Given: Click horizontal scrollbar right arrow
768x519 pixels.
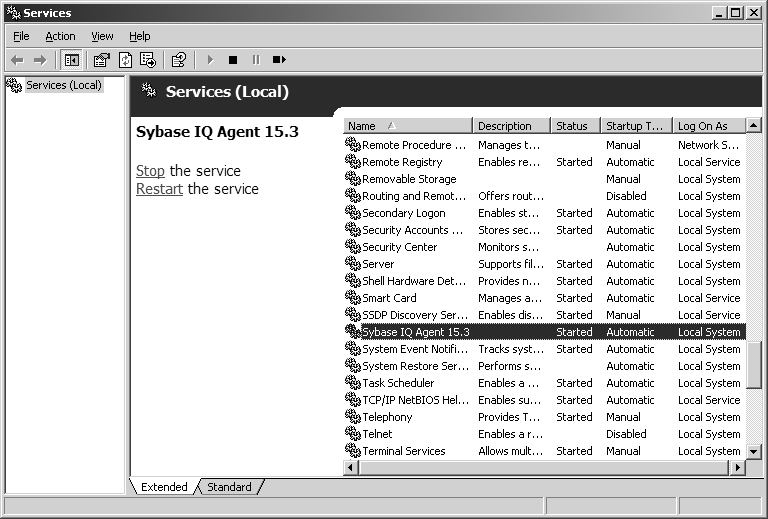Looking at the screenshot, I should [738, 468].
